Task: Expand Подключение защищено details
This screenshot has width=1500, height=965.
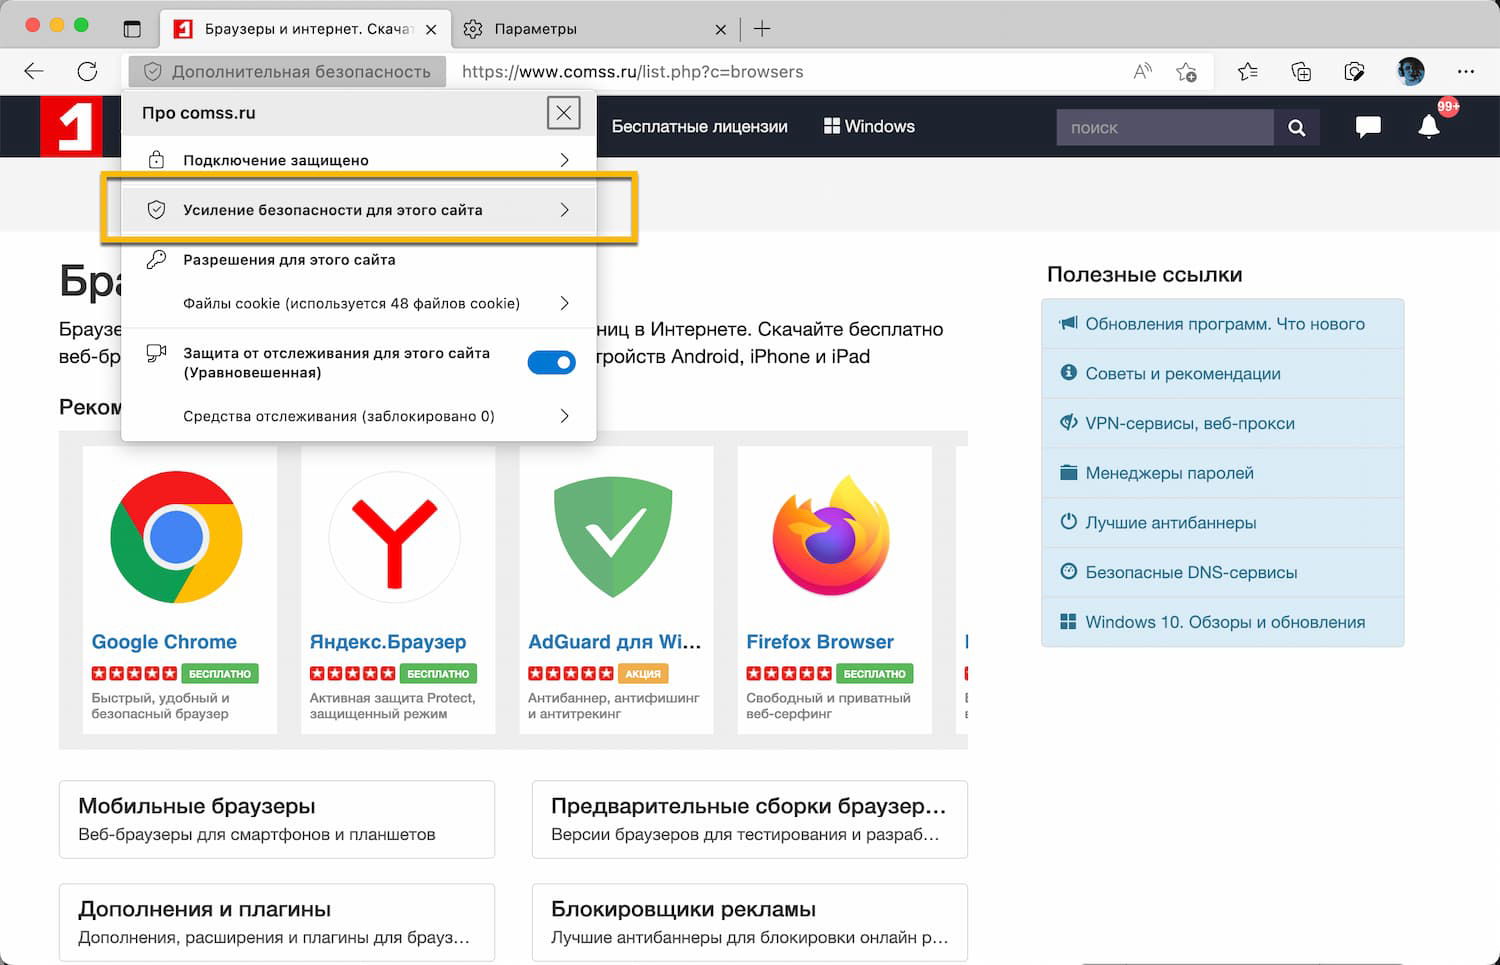Action: tap(359, 160)
